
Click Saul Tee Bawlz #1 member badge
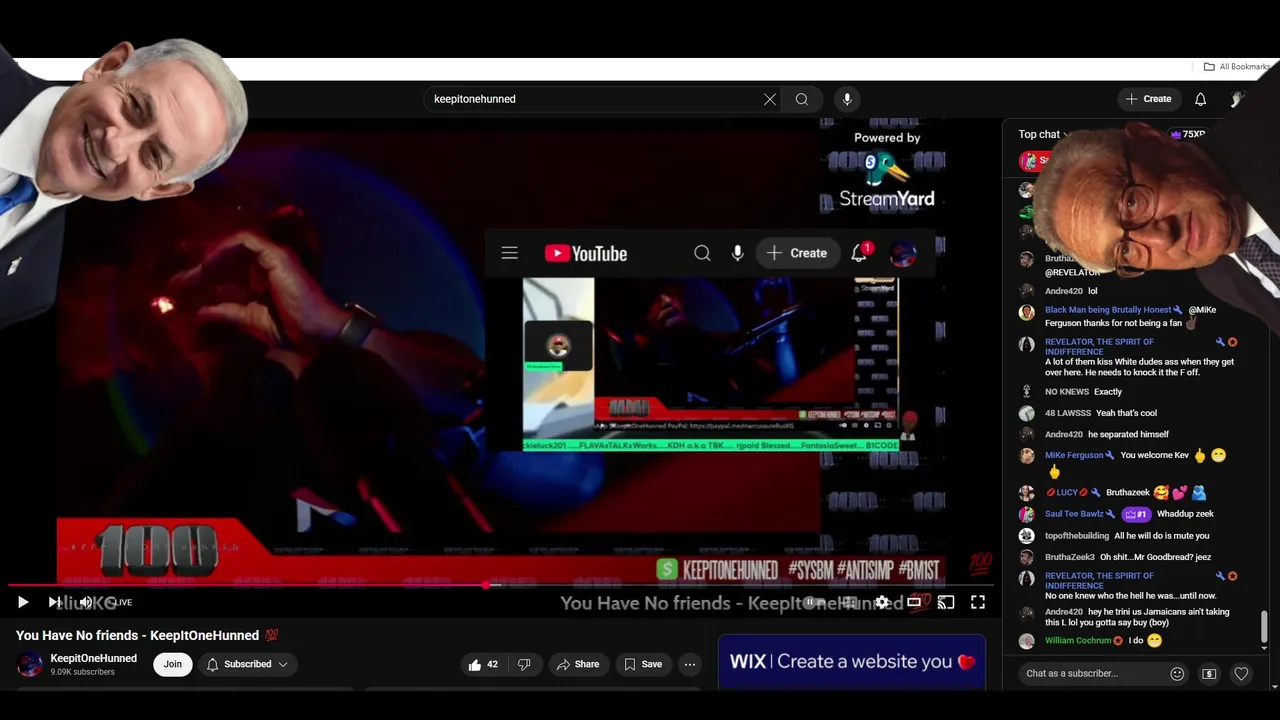1136,514
